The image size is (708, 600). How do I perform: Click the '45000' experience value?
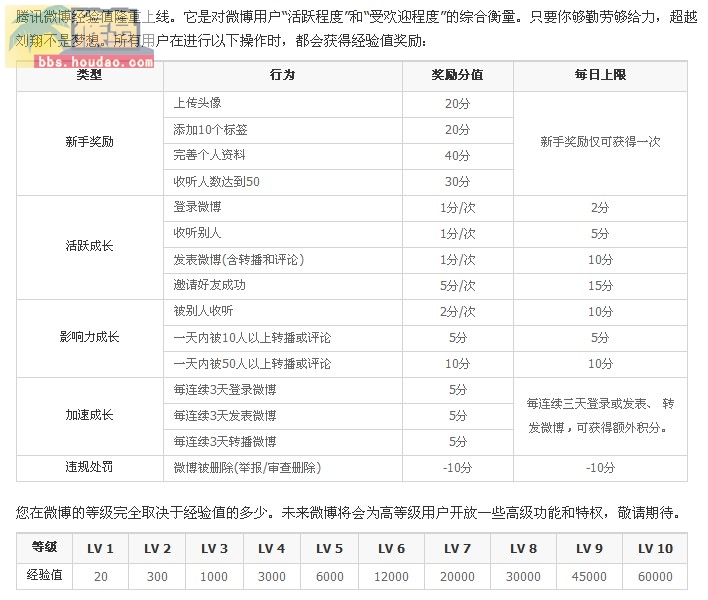coord(589,577)
